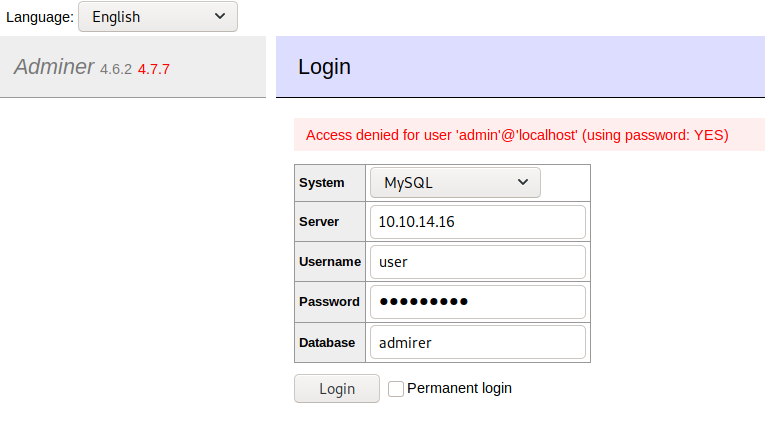Image resolution: width=765 pixels, height=436 pixels.
Task: Click into the Password field
Action: tap(478, 302)
